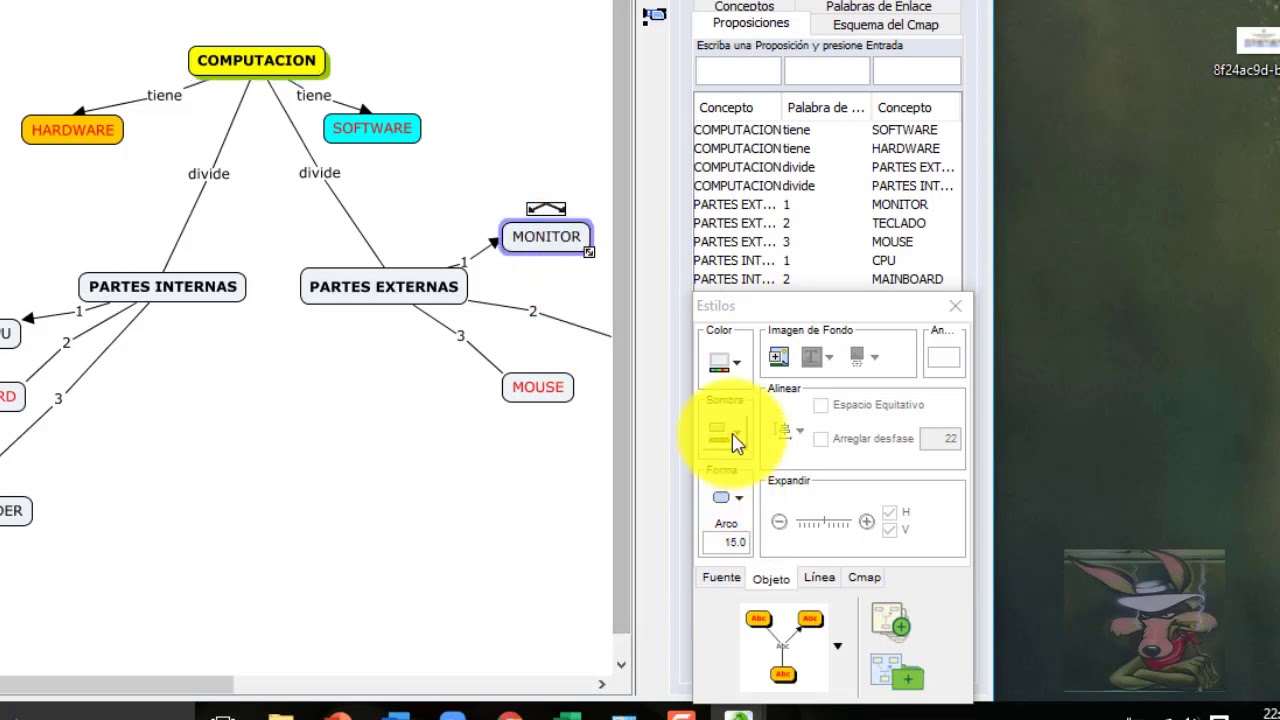
Task: Click the first proposition input field
Action: 738,70
